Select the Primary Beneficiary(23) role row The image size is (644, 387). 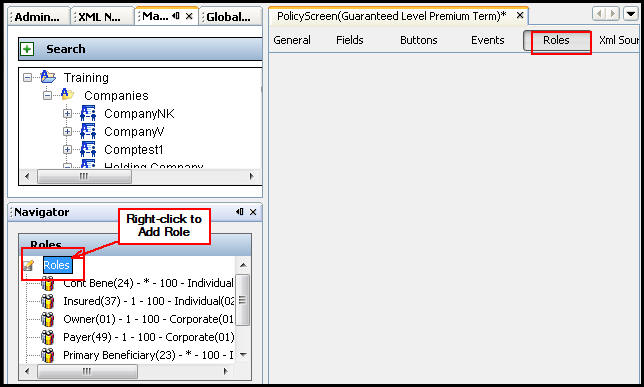148,355
